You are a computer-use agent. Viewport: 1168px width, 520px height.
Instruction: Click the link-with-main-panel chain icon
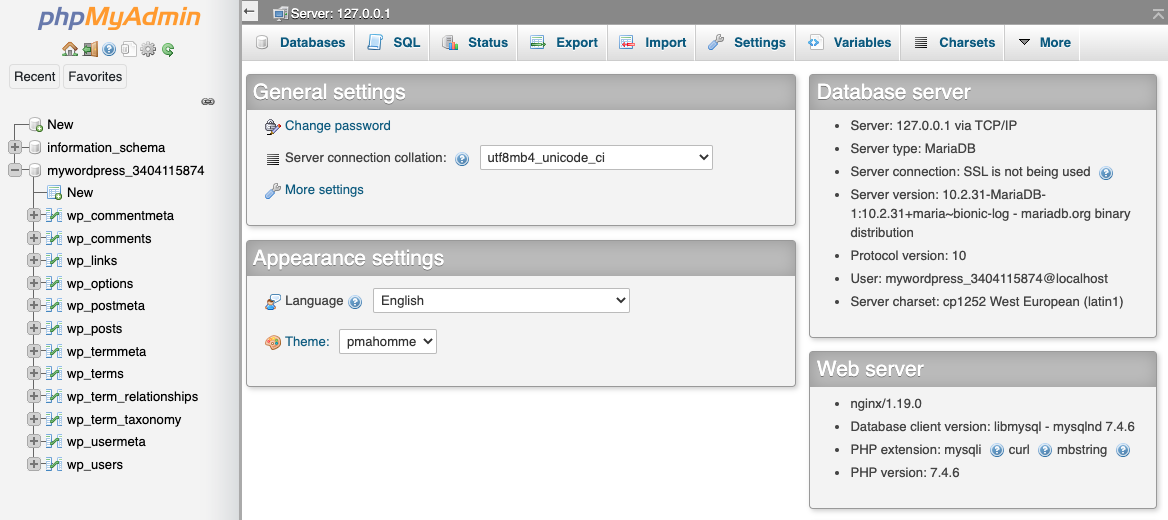click(x=208, y=101)
